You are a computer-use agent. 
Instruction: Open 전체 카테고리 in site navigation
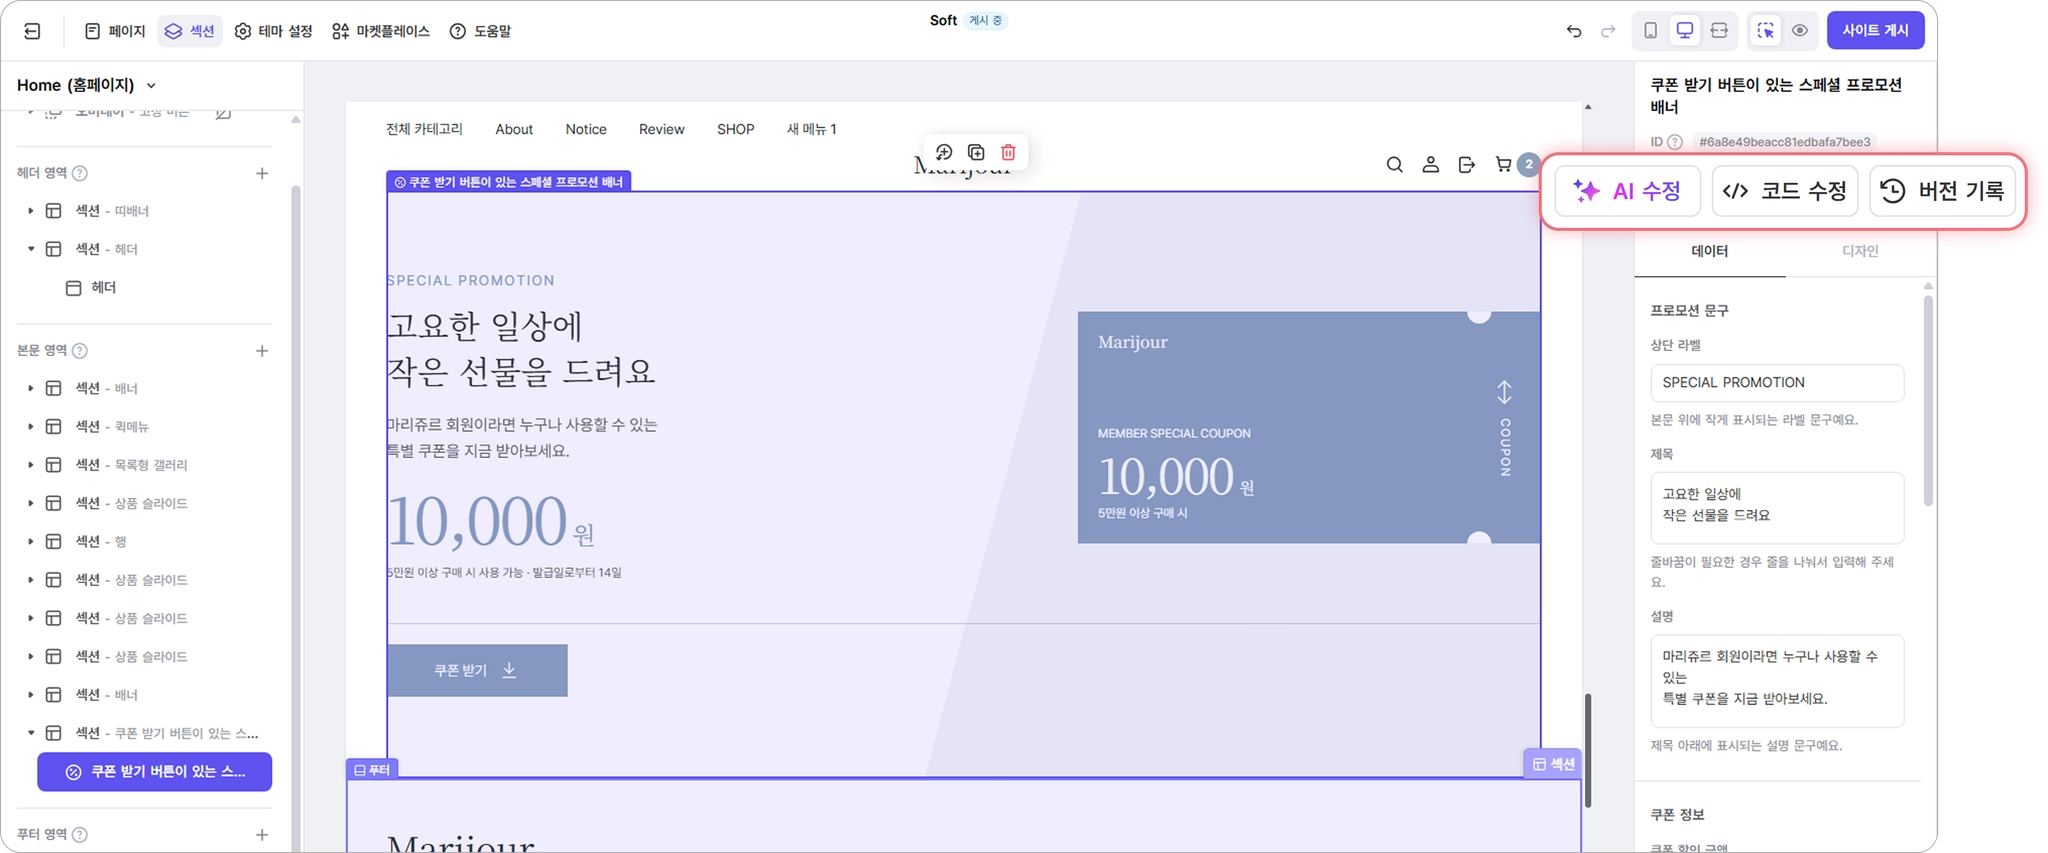(x=424, y=129)
